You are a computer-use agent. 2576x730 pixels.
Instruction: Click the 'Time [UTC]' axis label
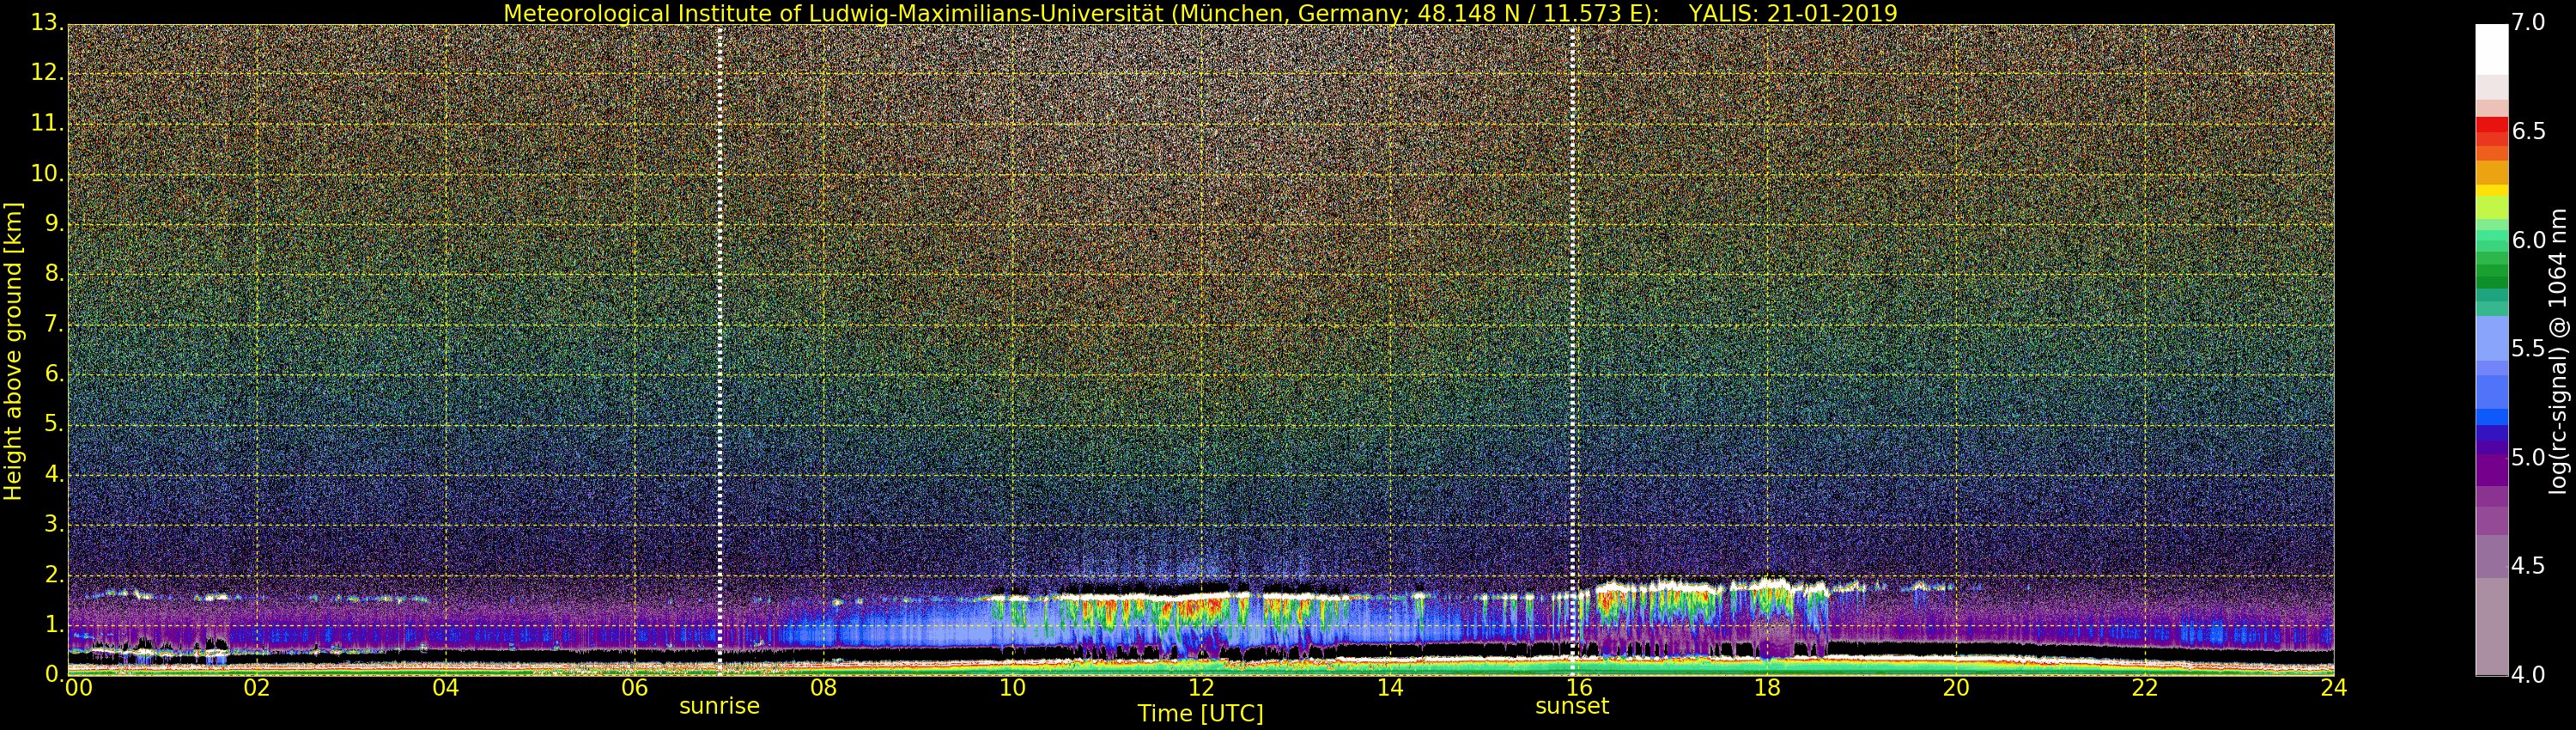pyautogui.click(x=1200, y=714)
